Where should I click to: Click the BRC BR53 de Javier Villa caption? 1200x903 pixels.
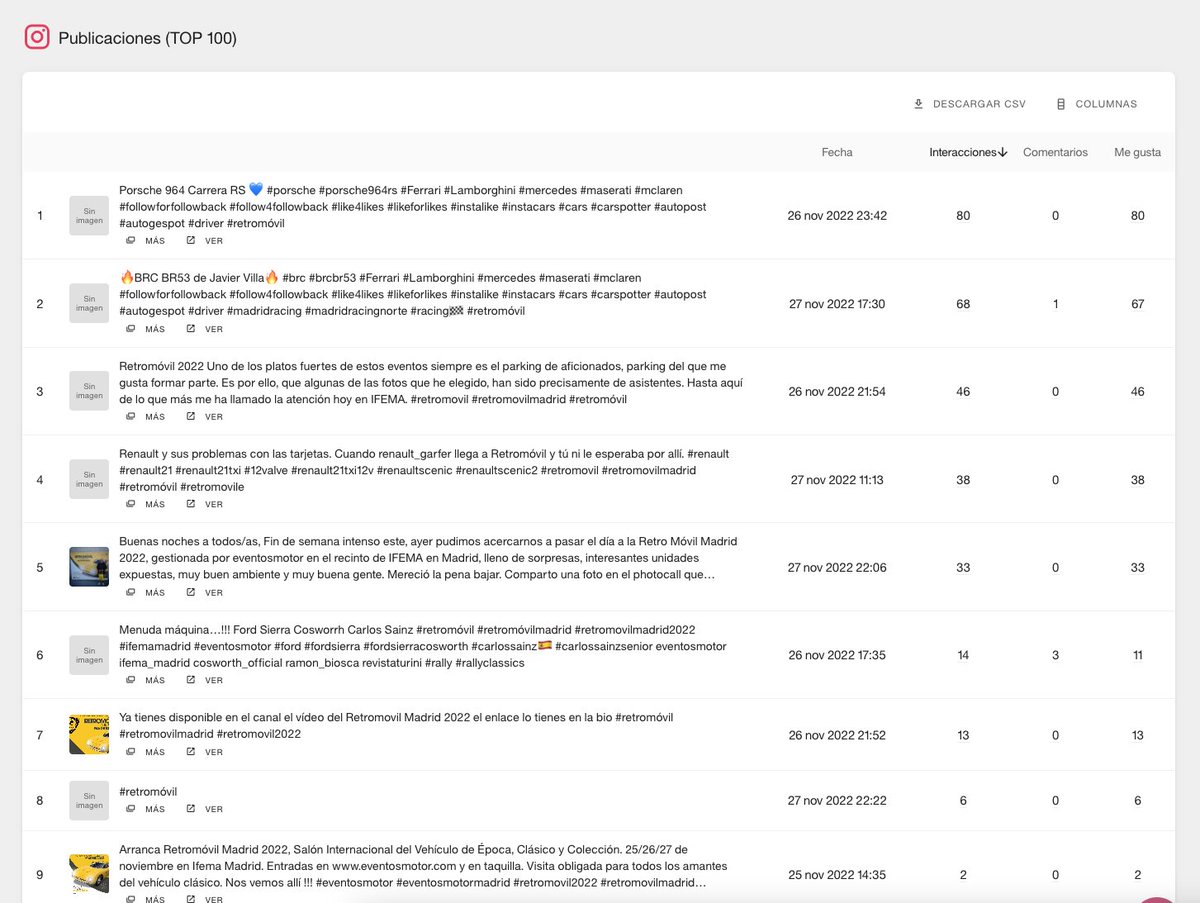pyautogui.click(x=413, y=295)
